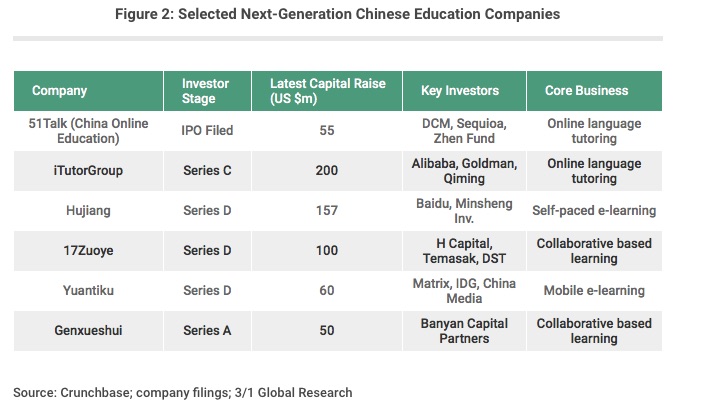Screen dimensions: 702x412
Task: Select the 157 capital raise value
Action: [327, 211]
